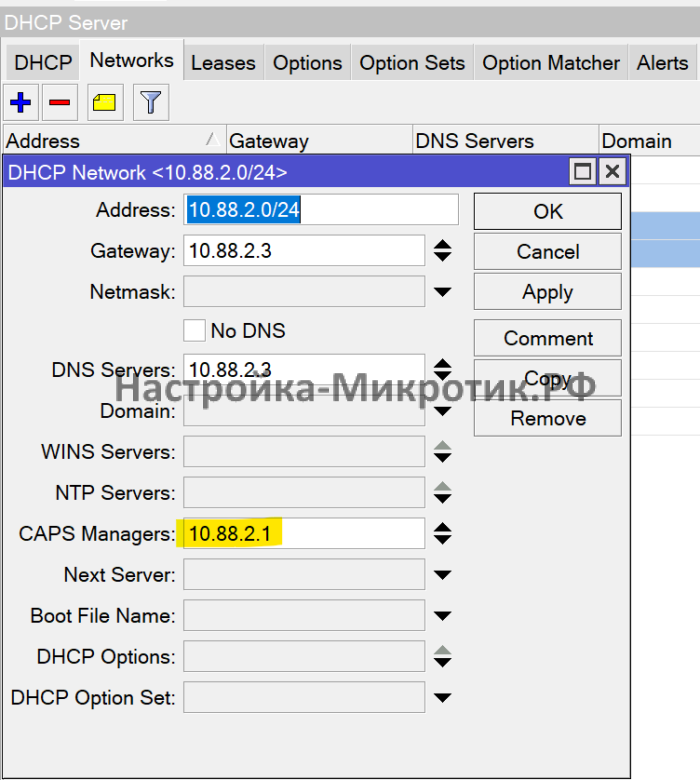The height and width of the screenshot is (780, 700).
Task: Click the Boot File Name input field
Action: click(x=304, y=616)
